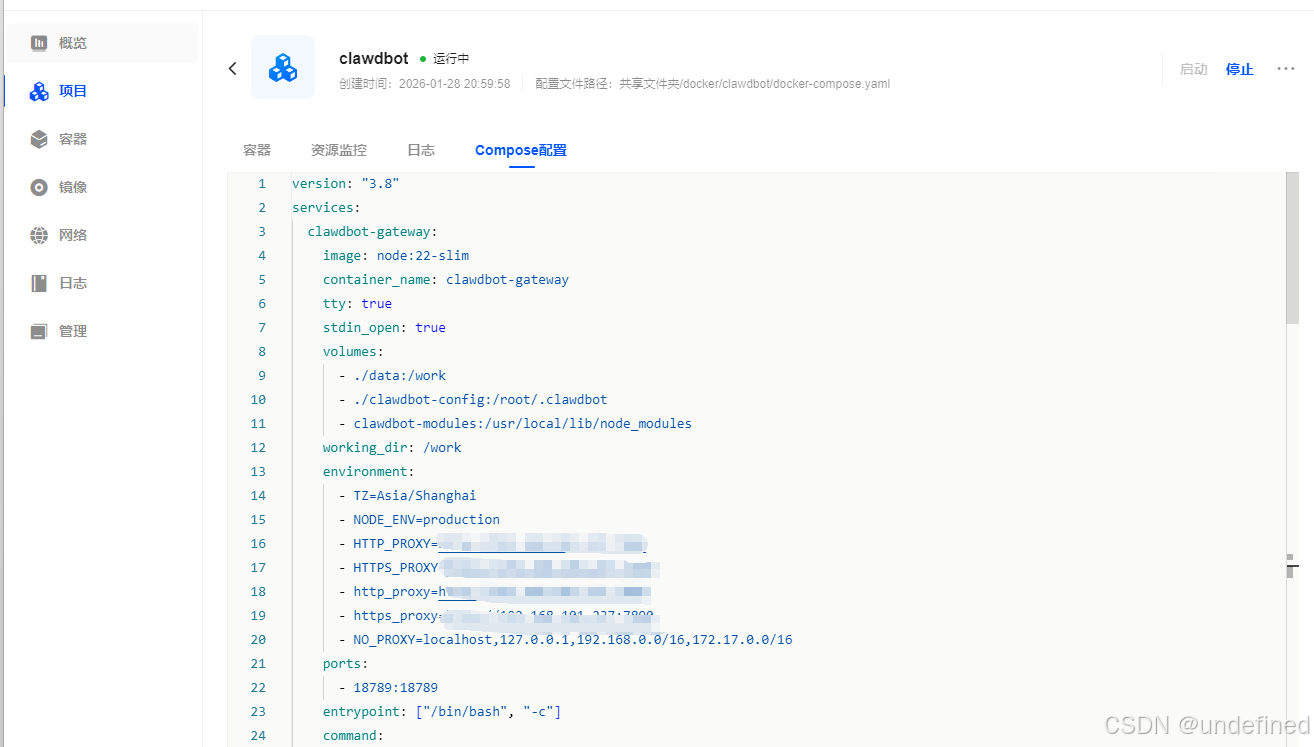Click the clawdbot project logo icon
Viewport: 1314px width, 747px height.
(283, 67)
